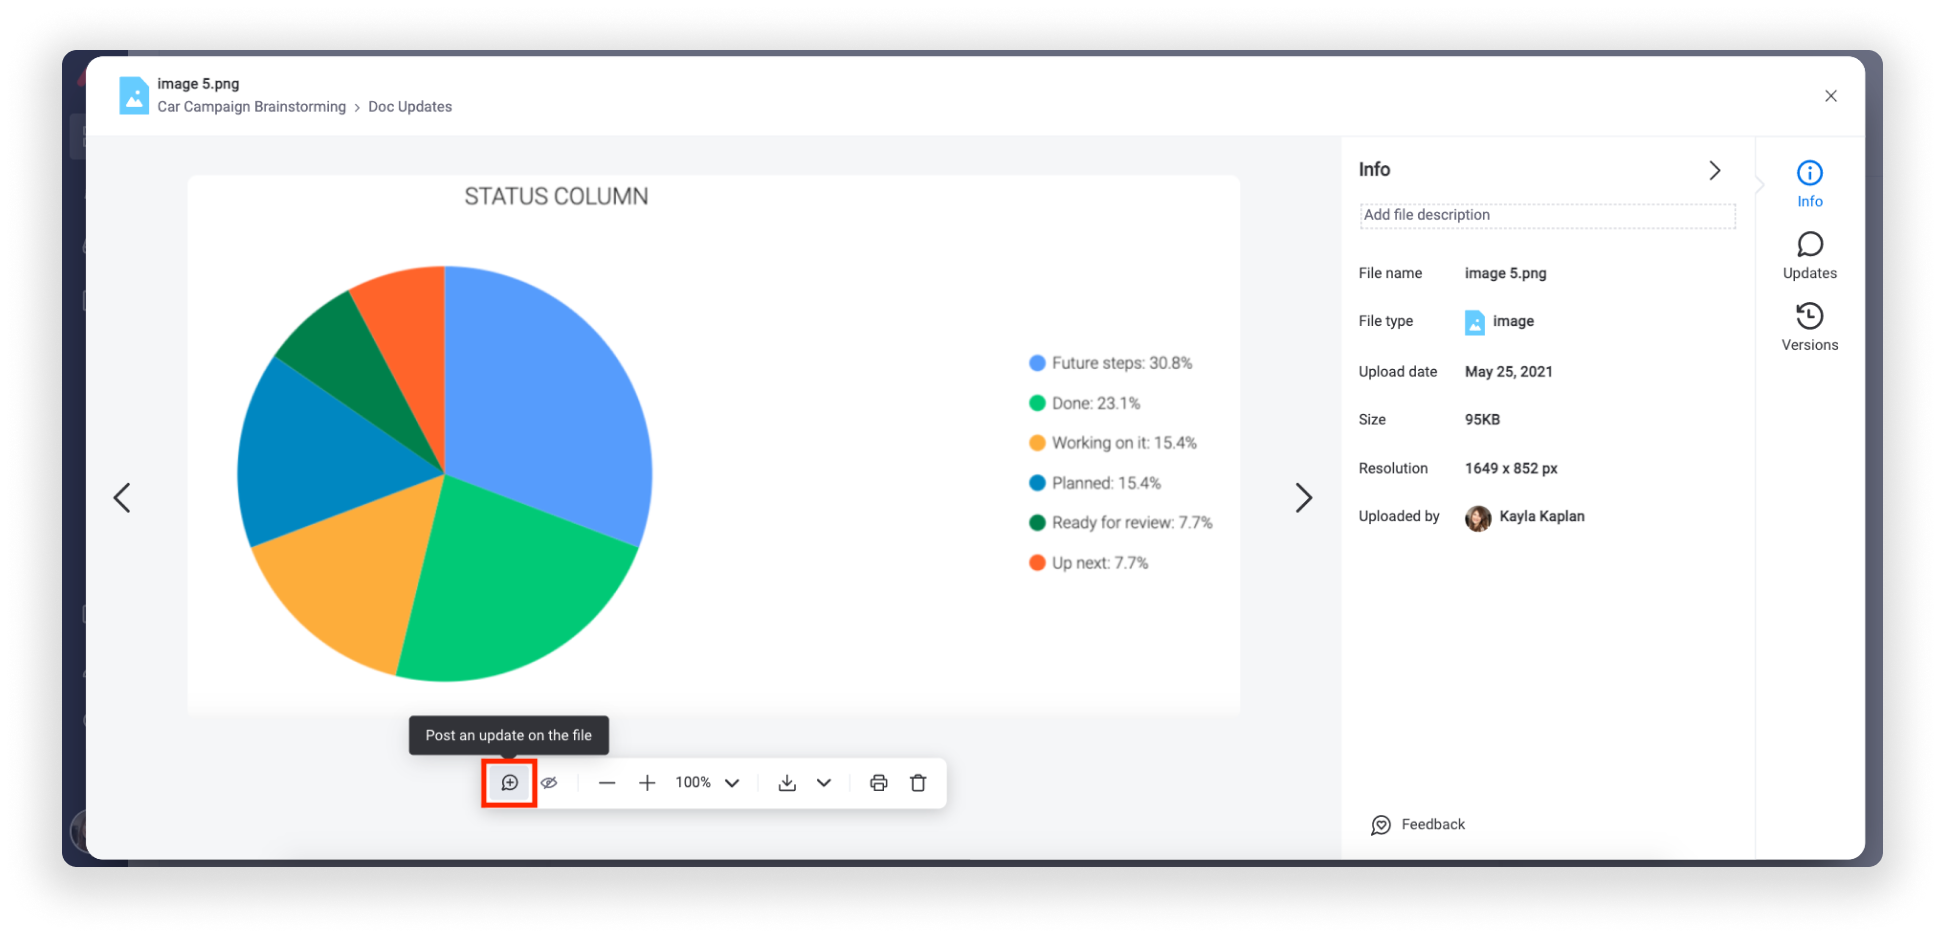Toggle the hide-annotations eye icon
1941x937 pixels.
tap(549, 783)
